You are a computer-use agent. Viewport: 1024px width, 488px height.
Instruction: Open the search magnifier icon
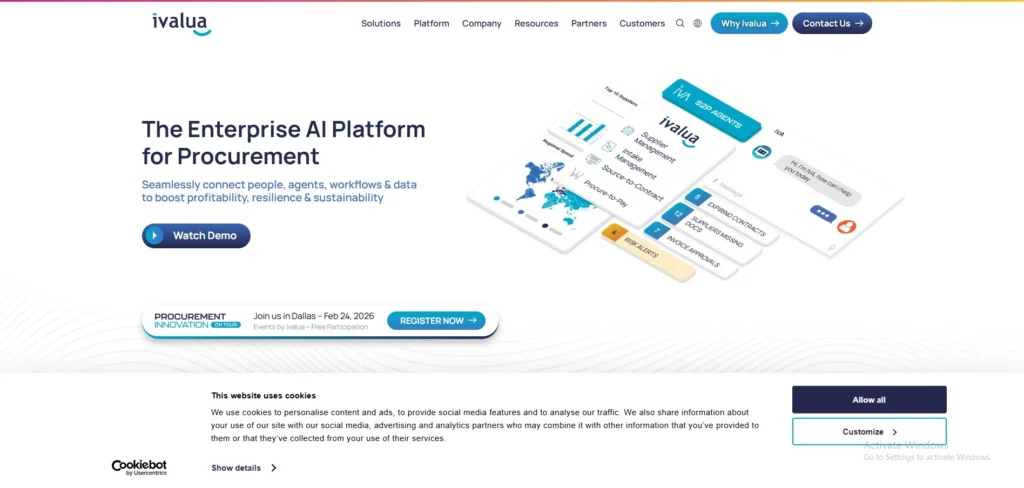680,24
